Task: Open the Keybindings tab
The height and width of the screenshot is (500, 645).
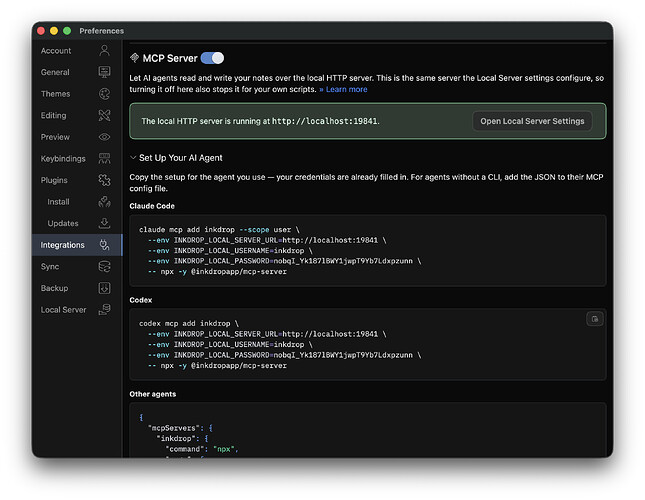Action: click(x=77, y=158)
